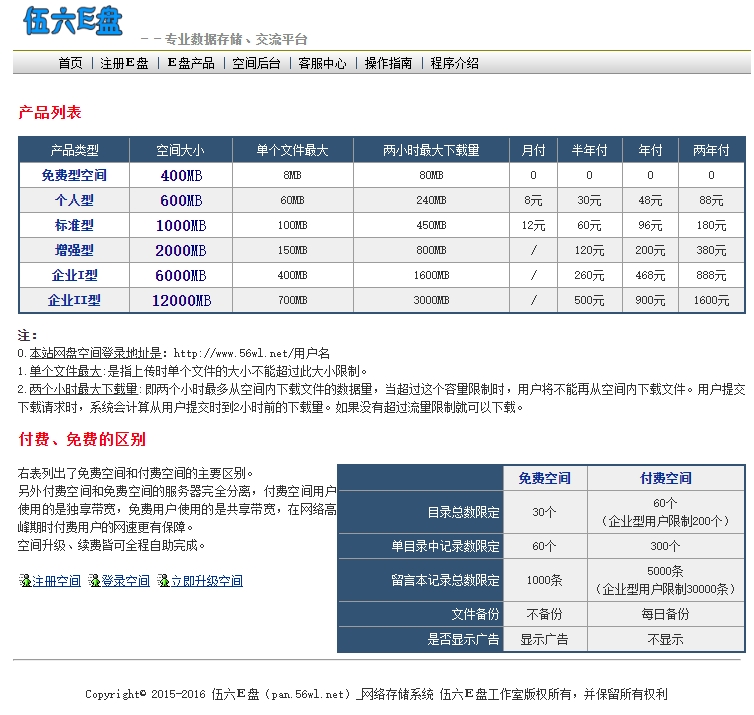Click the 900元 yearly price cell
The height and width of the screenshot is (715, 754).
(650, 301)
